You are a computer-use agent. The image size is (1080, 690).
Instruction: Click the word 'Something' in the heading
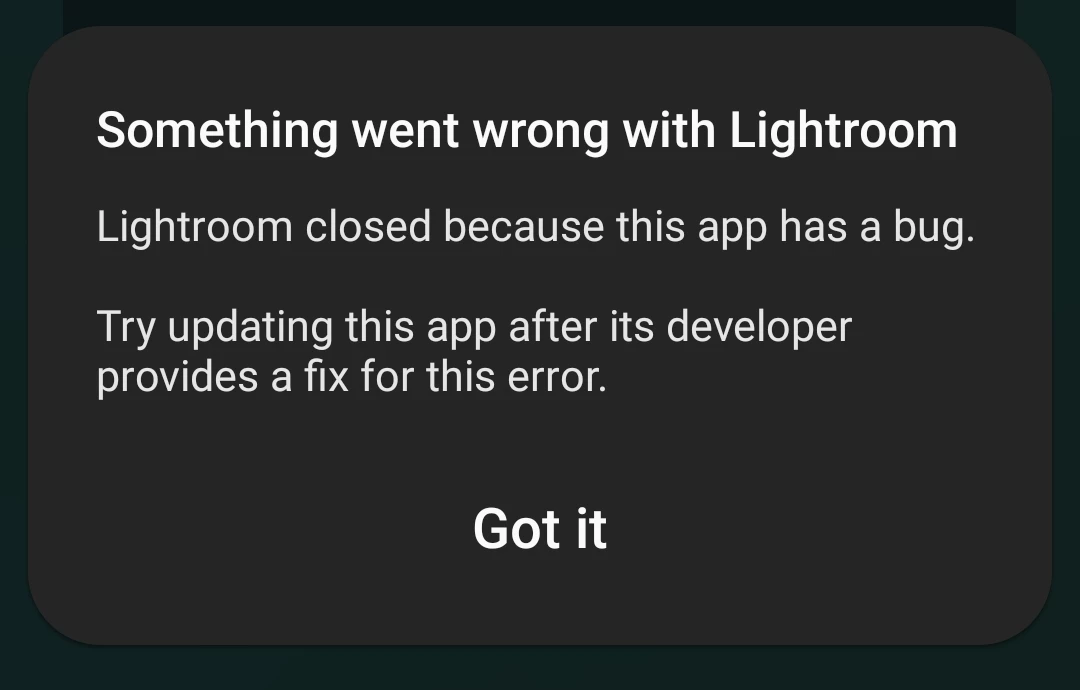pos(217,131)
